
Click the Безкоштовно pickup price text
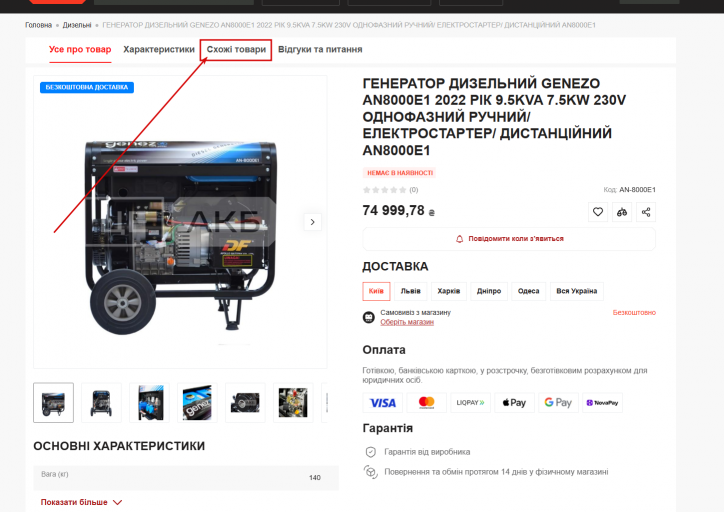click(634, 313)
